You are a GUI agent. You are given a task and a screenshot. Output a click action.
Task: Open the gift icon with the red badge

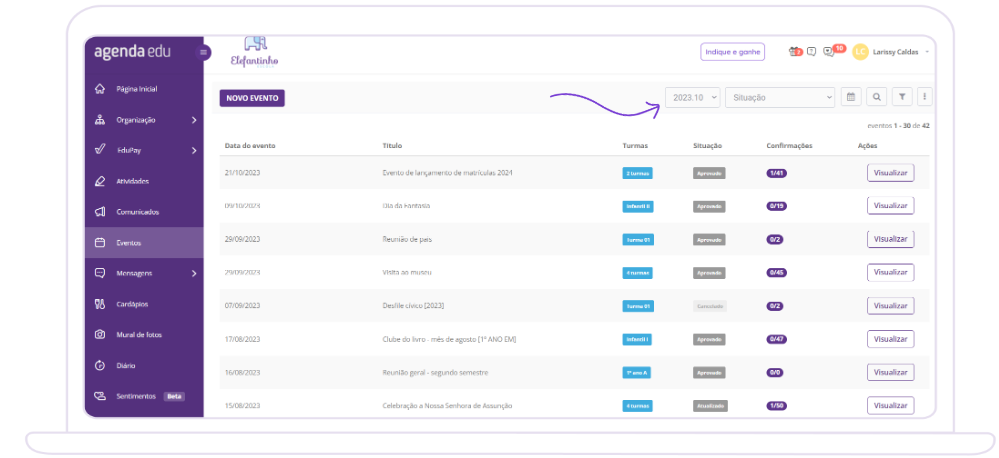795,52
